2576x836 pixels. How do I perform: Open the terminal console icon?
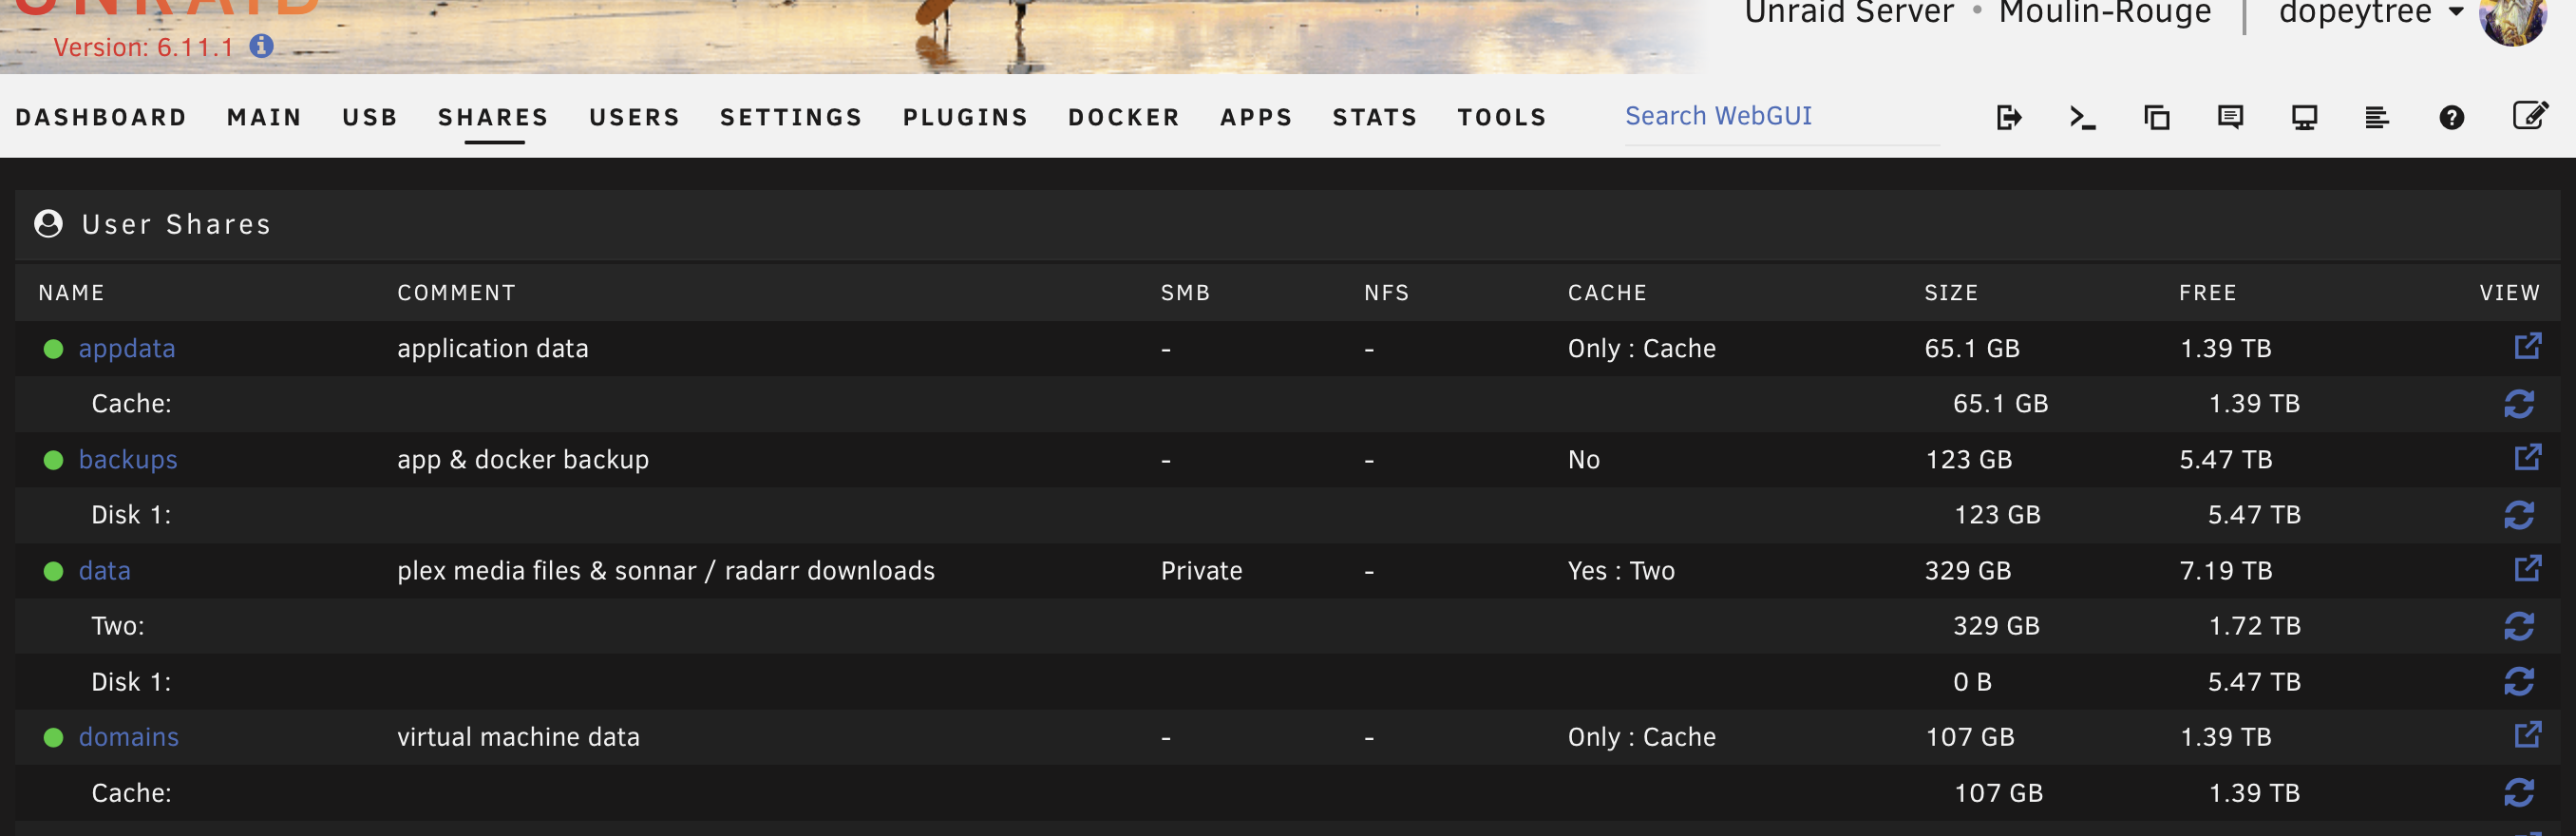(2082, 117)
